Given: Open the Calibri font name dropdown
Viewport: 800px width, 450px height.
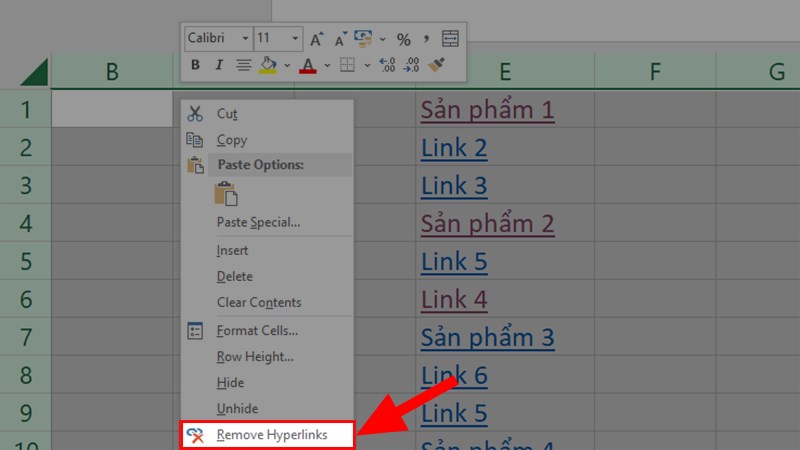Looking at the screenshot, I should coord(245,39).
